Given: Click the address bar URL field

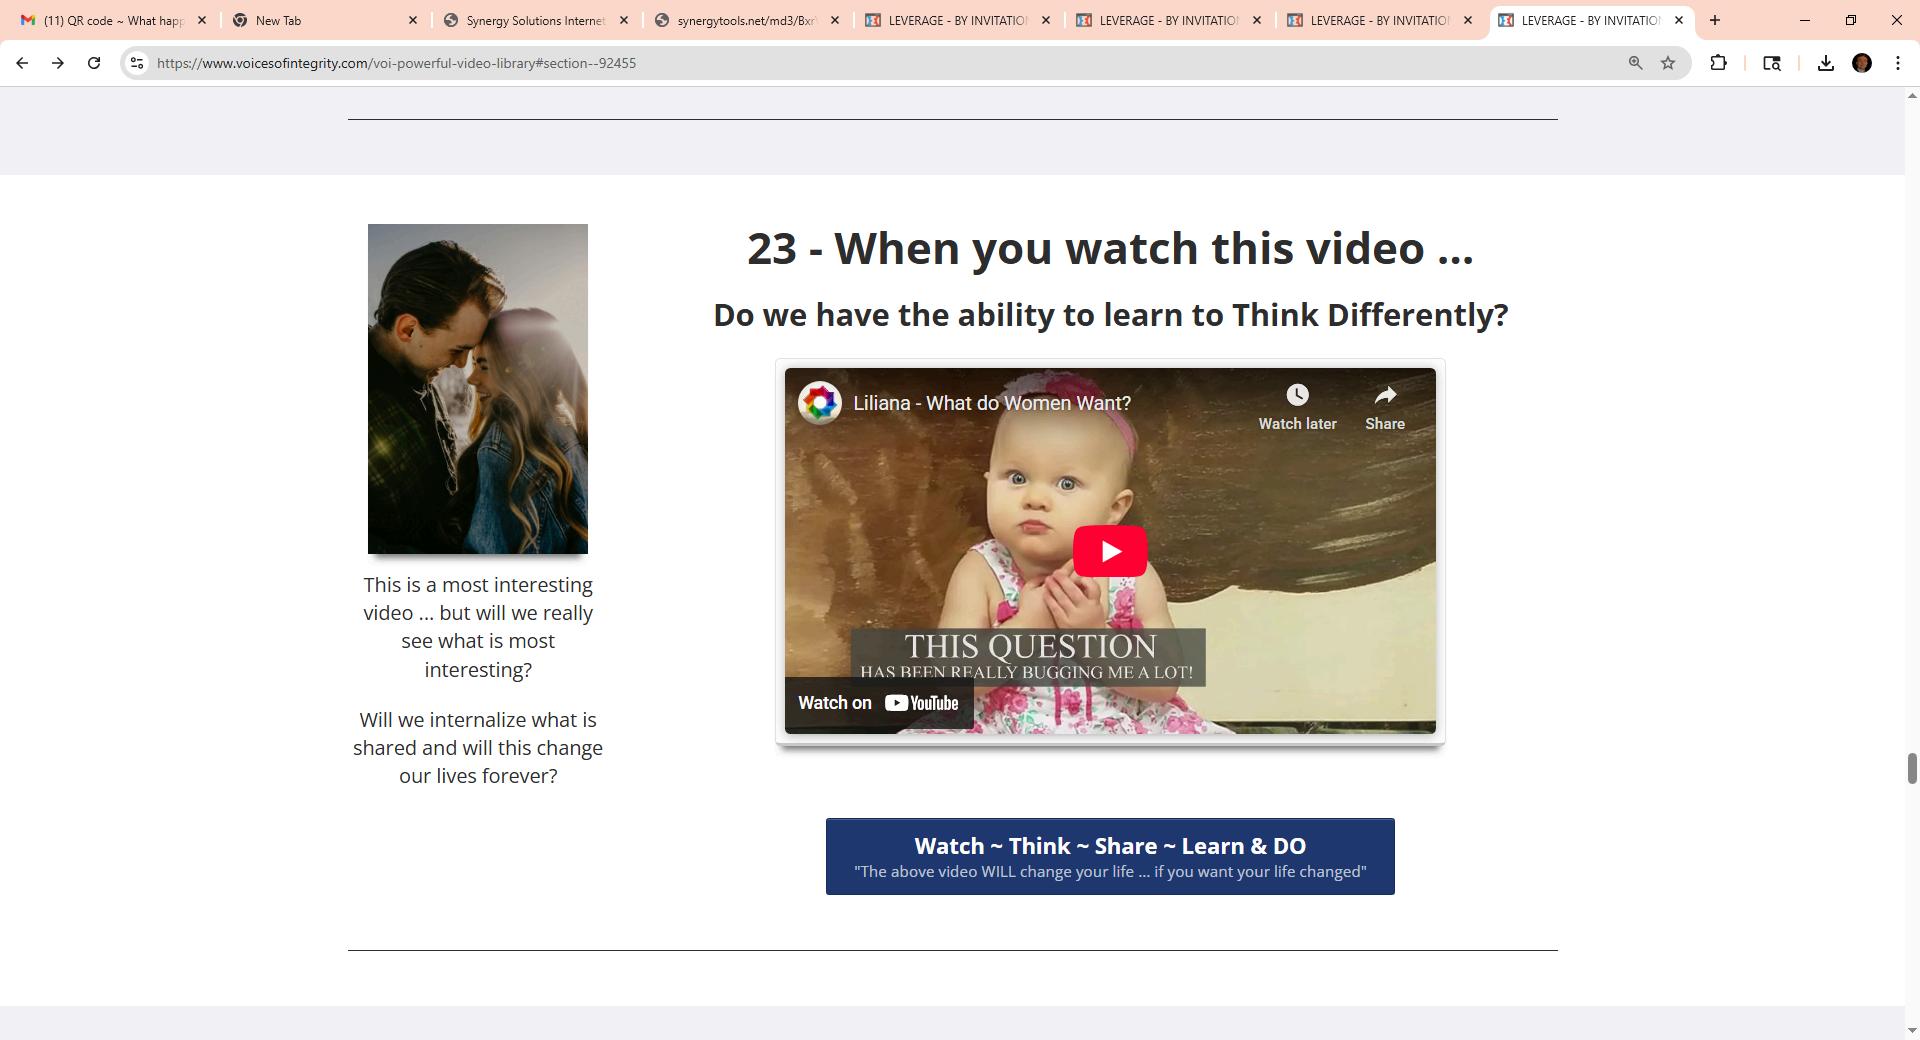Looking at the screenshot, I should click(880, 63).
